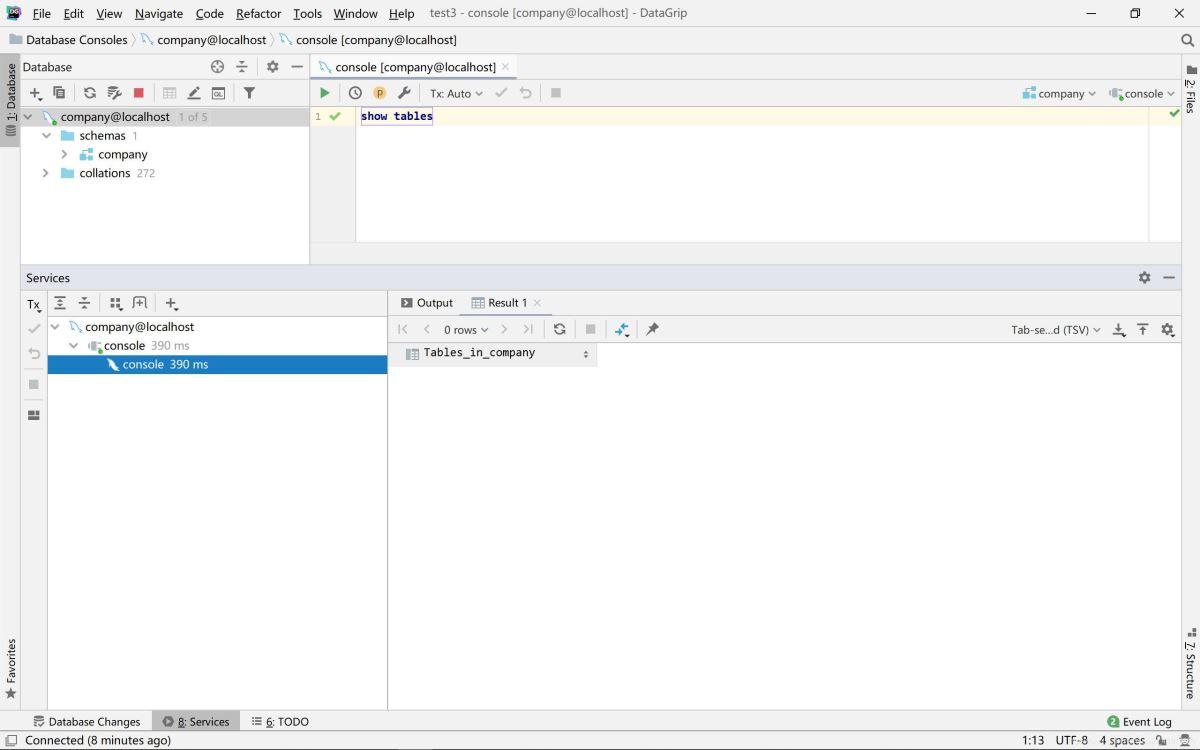Click the Add data source plus icon

pyautogui.click(x=35, y=93)
